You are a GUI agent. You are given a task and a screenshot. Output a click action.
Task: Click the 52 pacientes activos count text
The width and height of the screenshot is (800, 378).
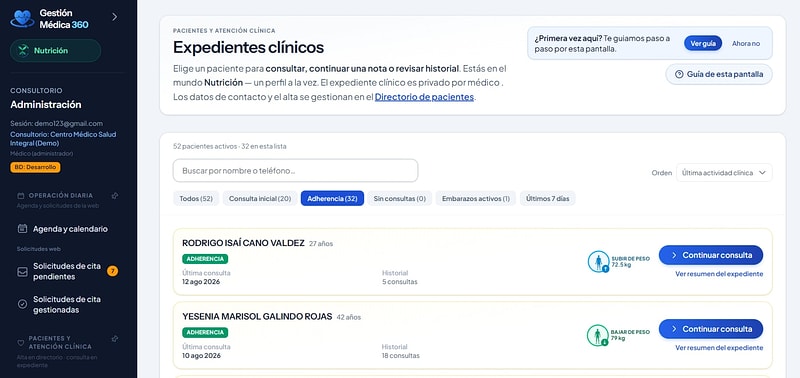click(x=206, y=146)
